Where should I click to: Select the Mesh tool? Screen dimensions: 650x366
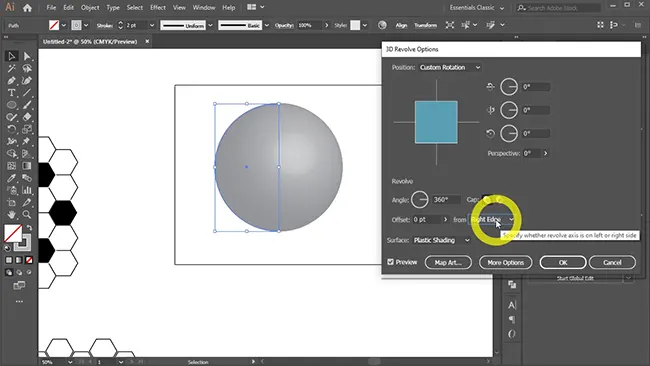(12, 166)
